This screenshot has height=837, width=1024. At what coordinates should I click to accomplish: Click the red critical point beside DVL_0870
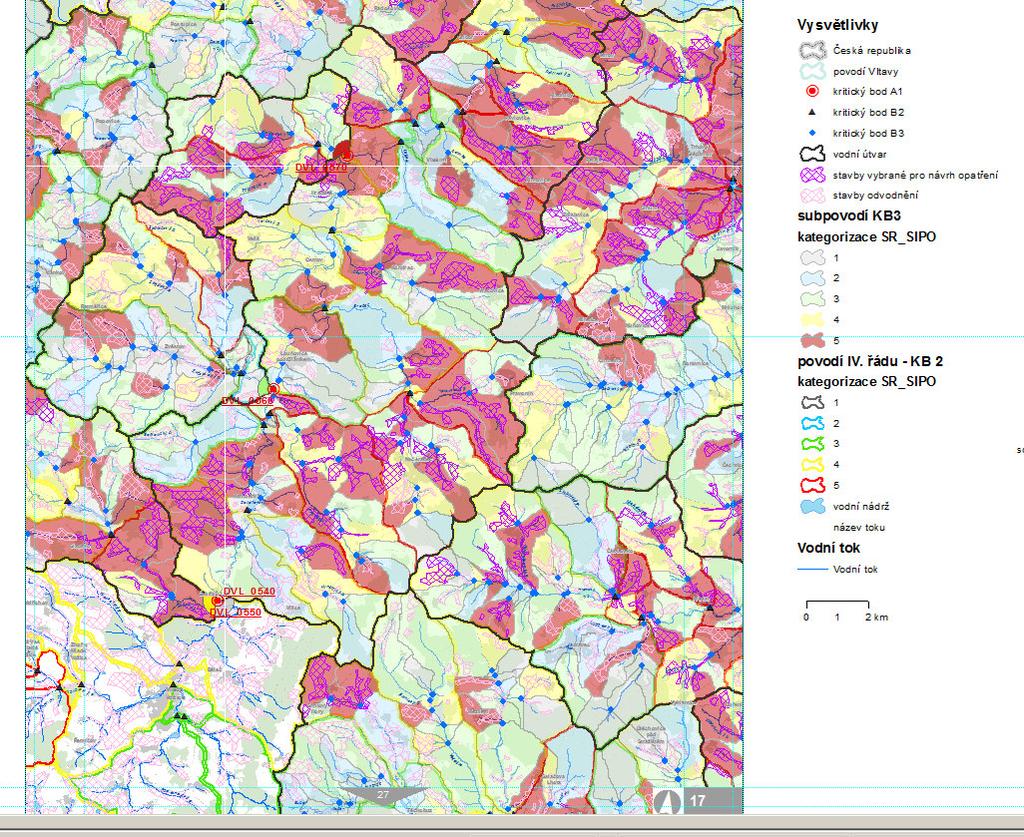tap(347, 155)
